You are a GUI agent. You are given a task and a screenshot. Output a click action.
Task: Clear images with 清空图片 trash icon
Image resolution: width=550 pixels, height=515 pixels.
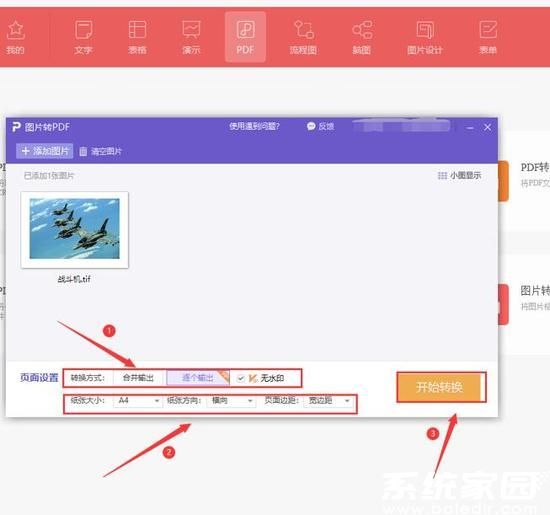tap(100, 151)
